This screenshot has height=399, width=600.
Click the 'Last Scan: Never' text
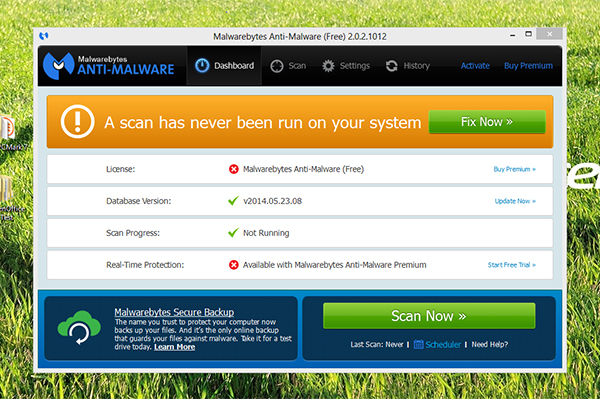[377, 344]
